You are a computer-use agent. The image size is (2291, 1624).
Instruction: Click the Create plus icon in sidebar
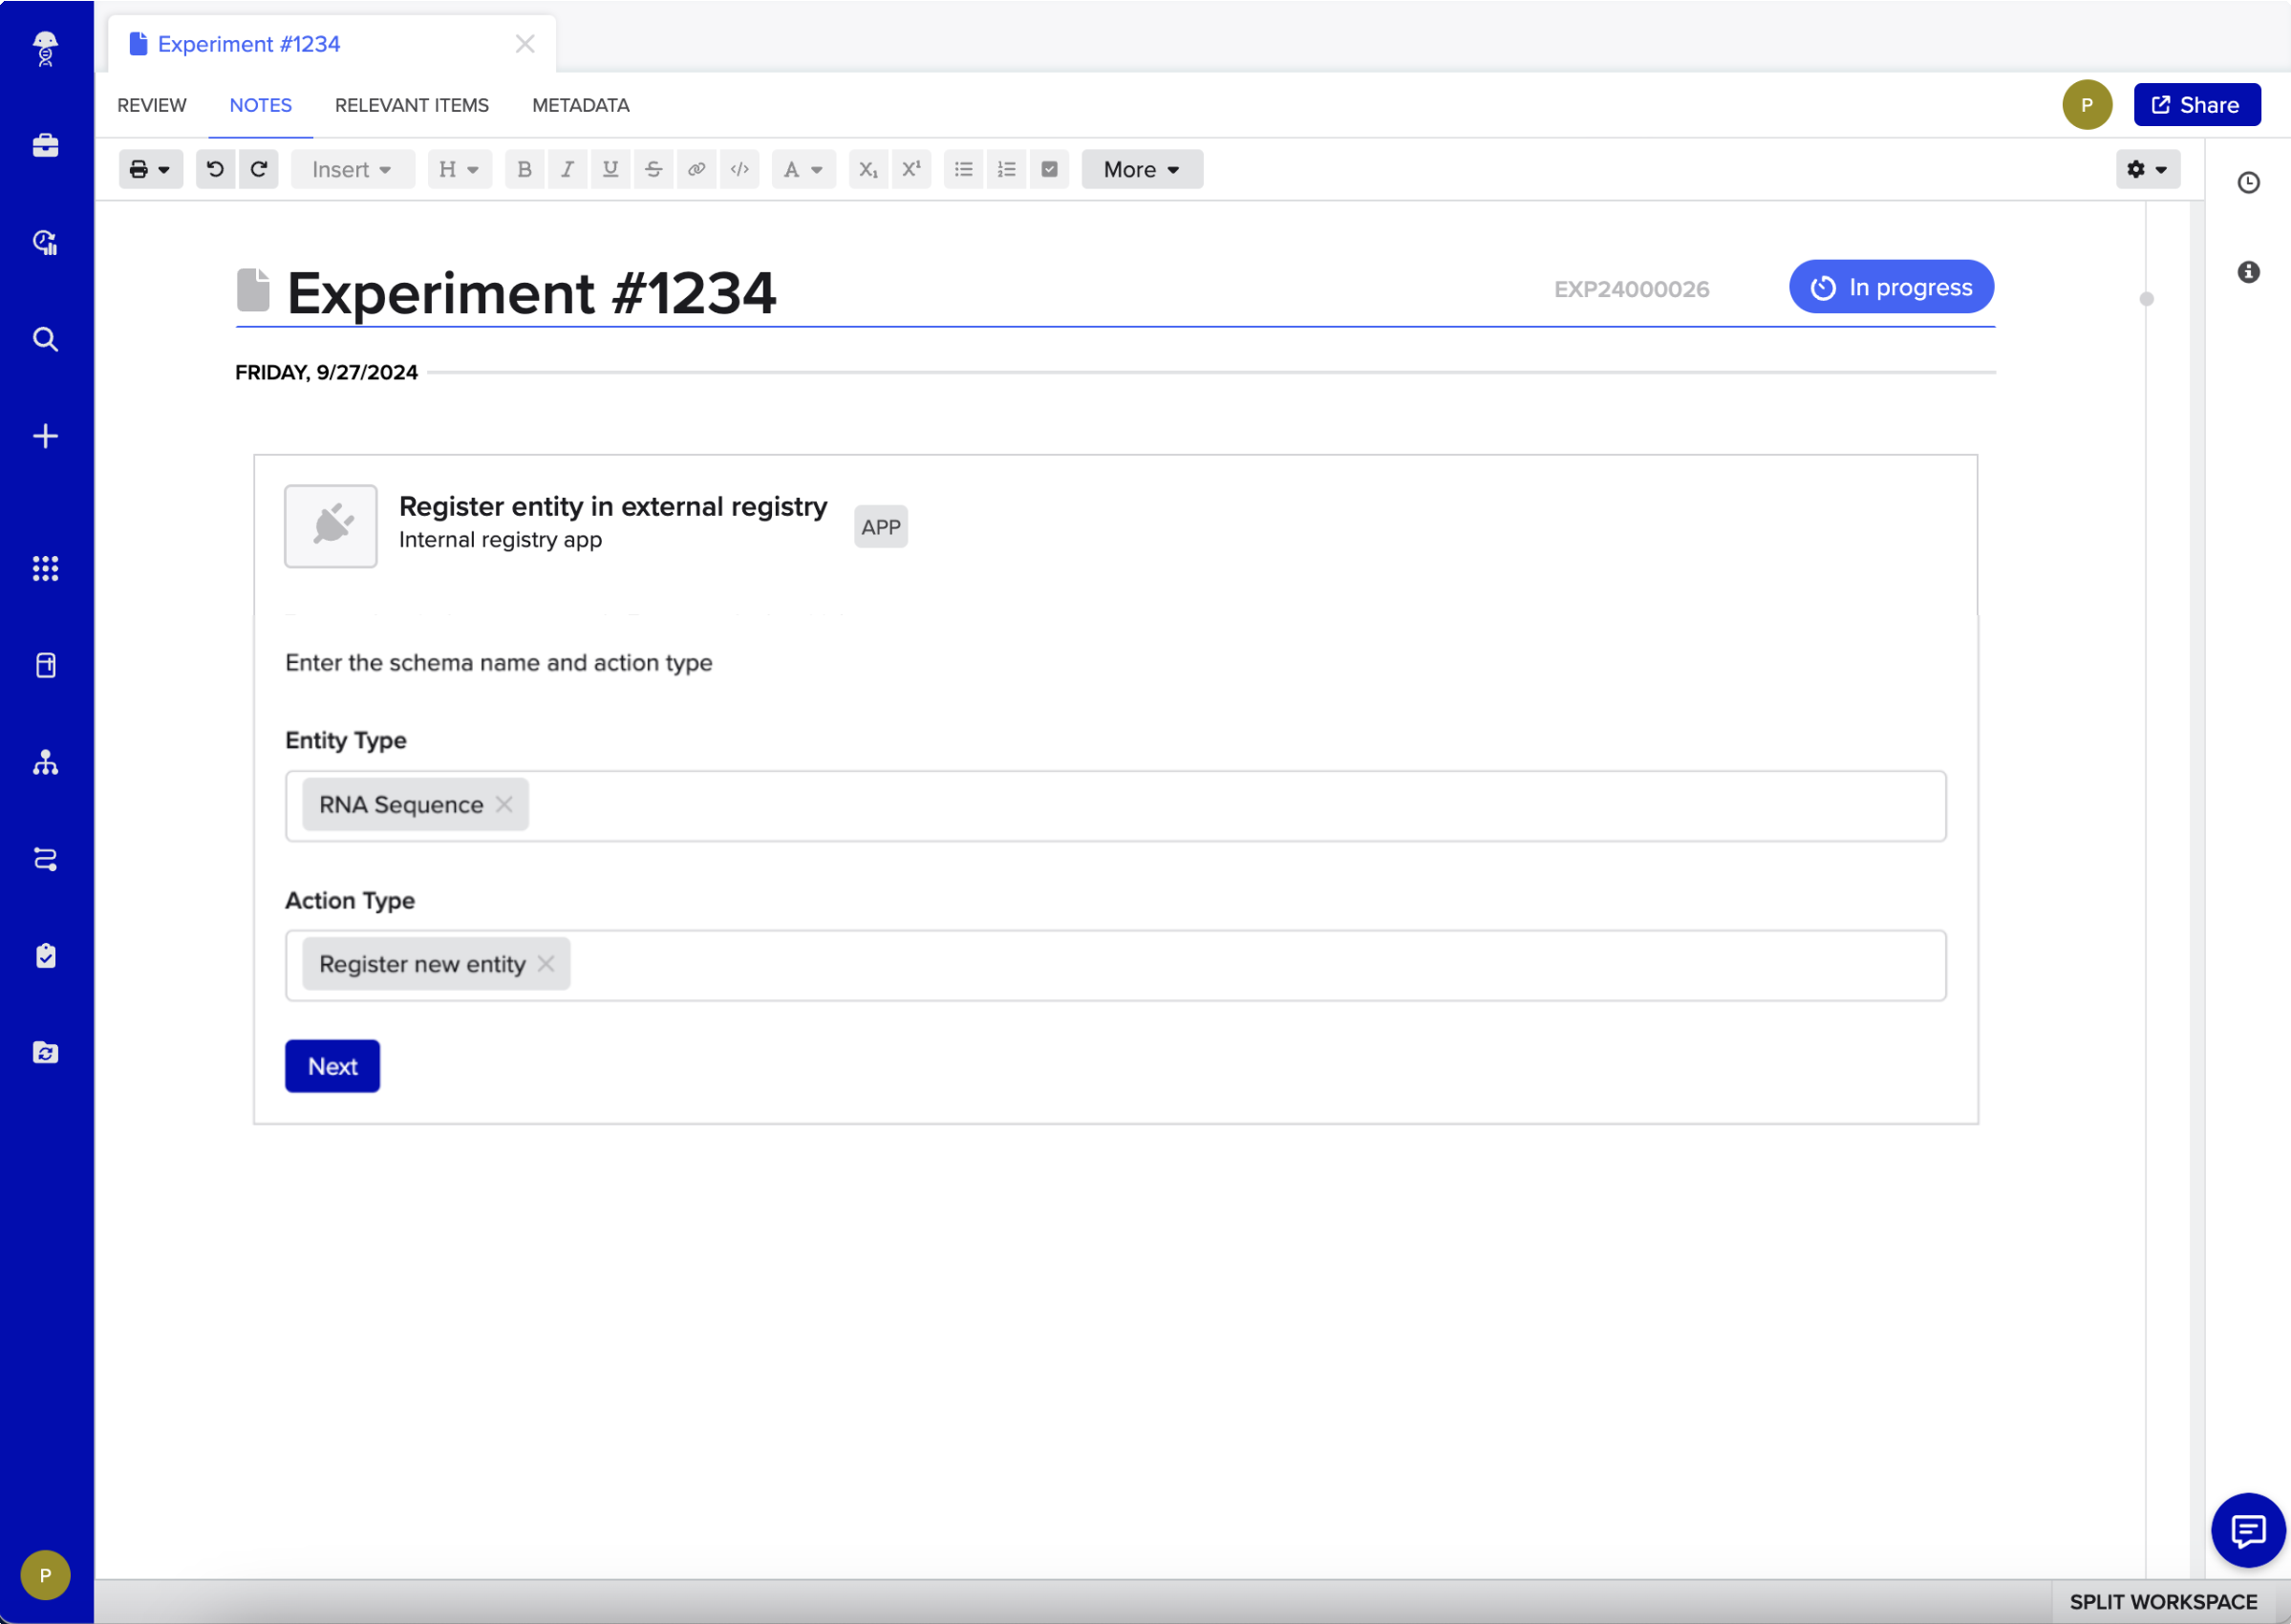tap(45, 436)
